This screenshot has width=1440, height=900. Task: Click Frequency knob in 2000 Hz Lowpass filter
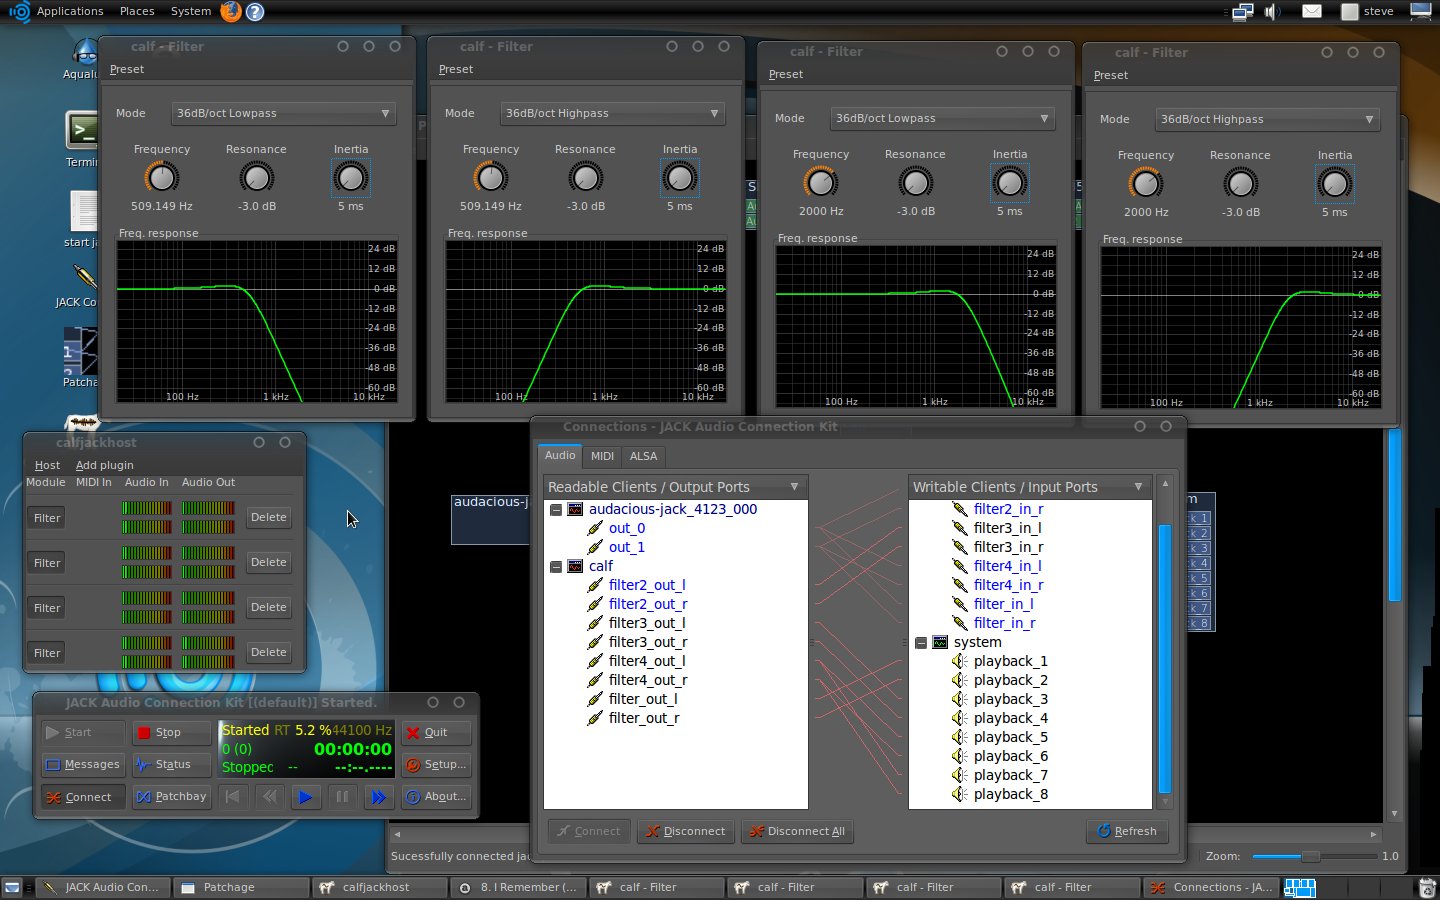pyautogui.click(x=820, y=183)
